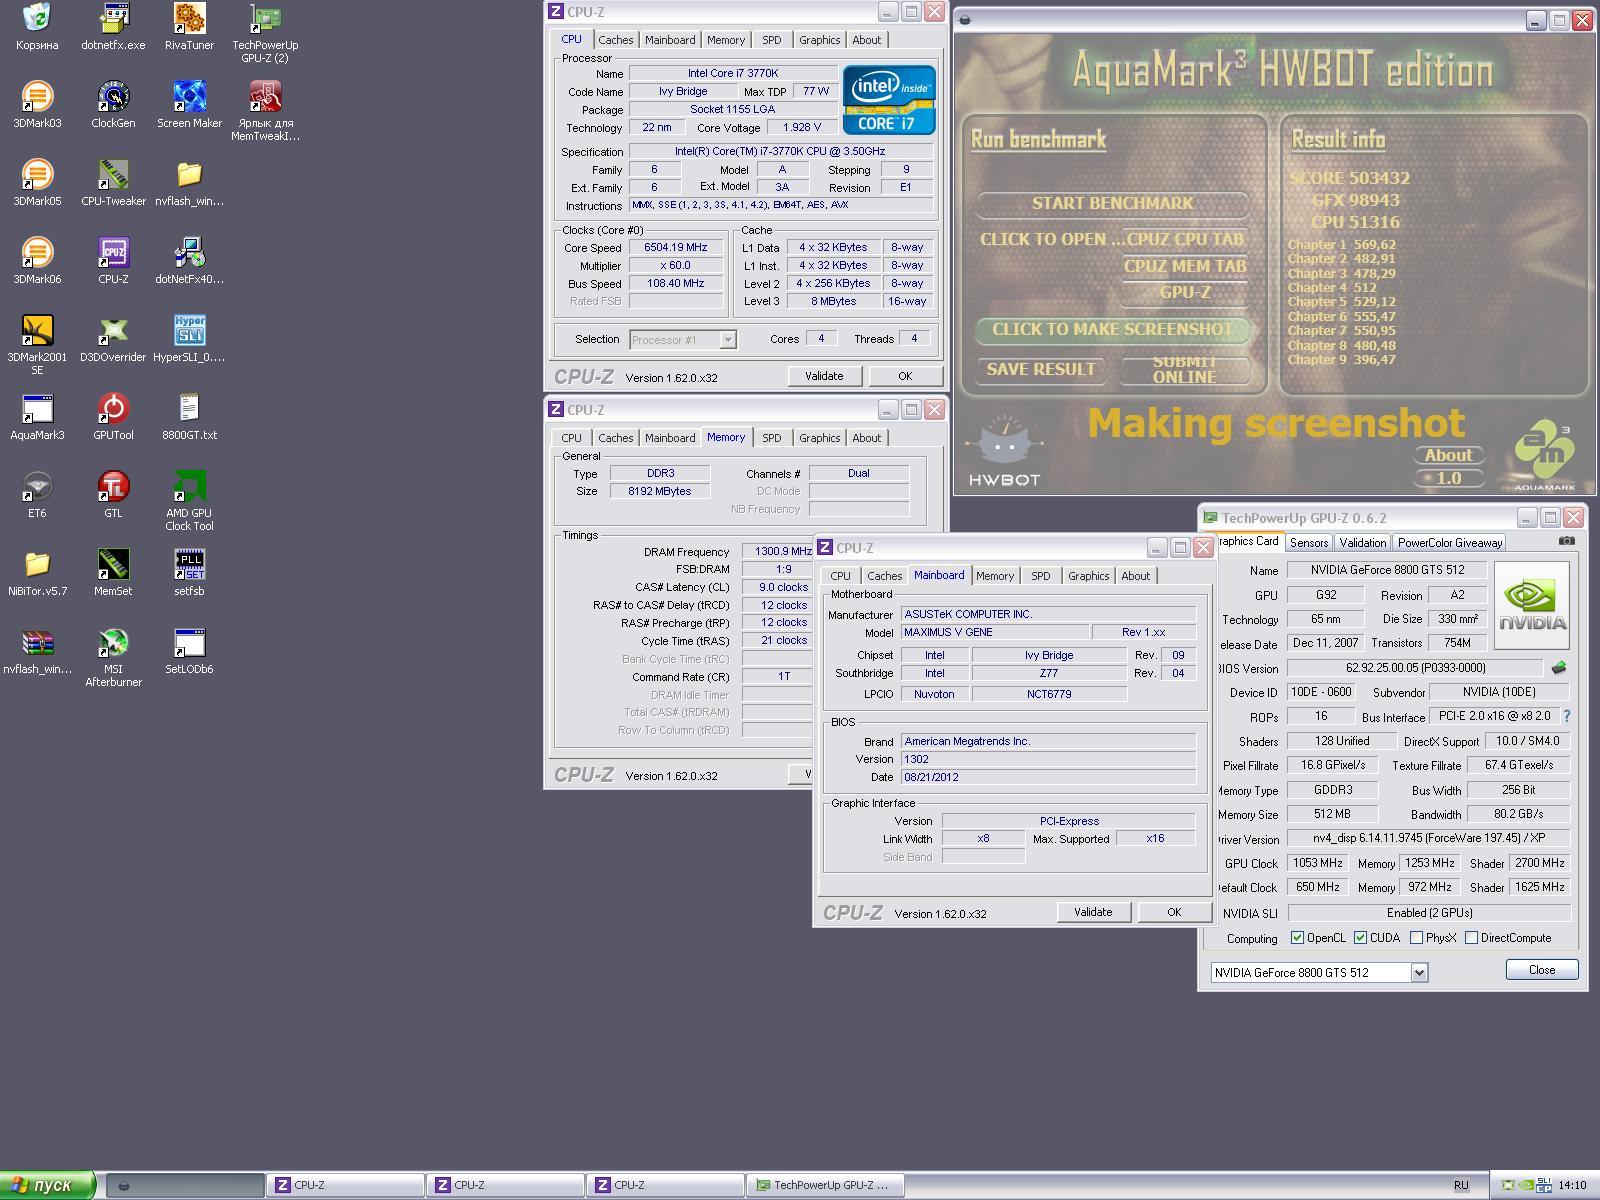Click the GPU-Z camera screenshot icon
The image size is (1600, 1200).
(x=1566, y=541)
